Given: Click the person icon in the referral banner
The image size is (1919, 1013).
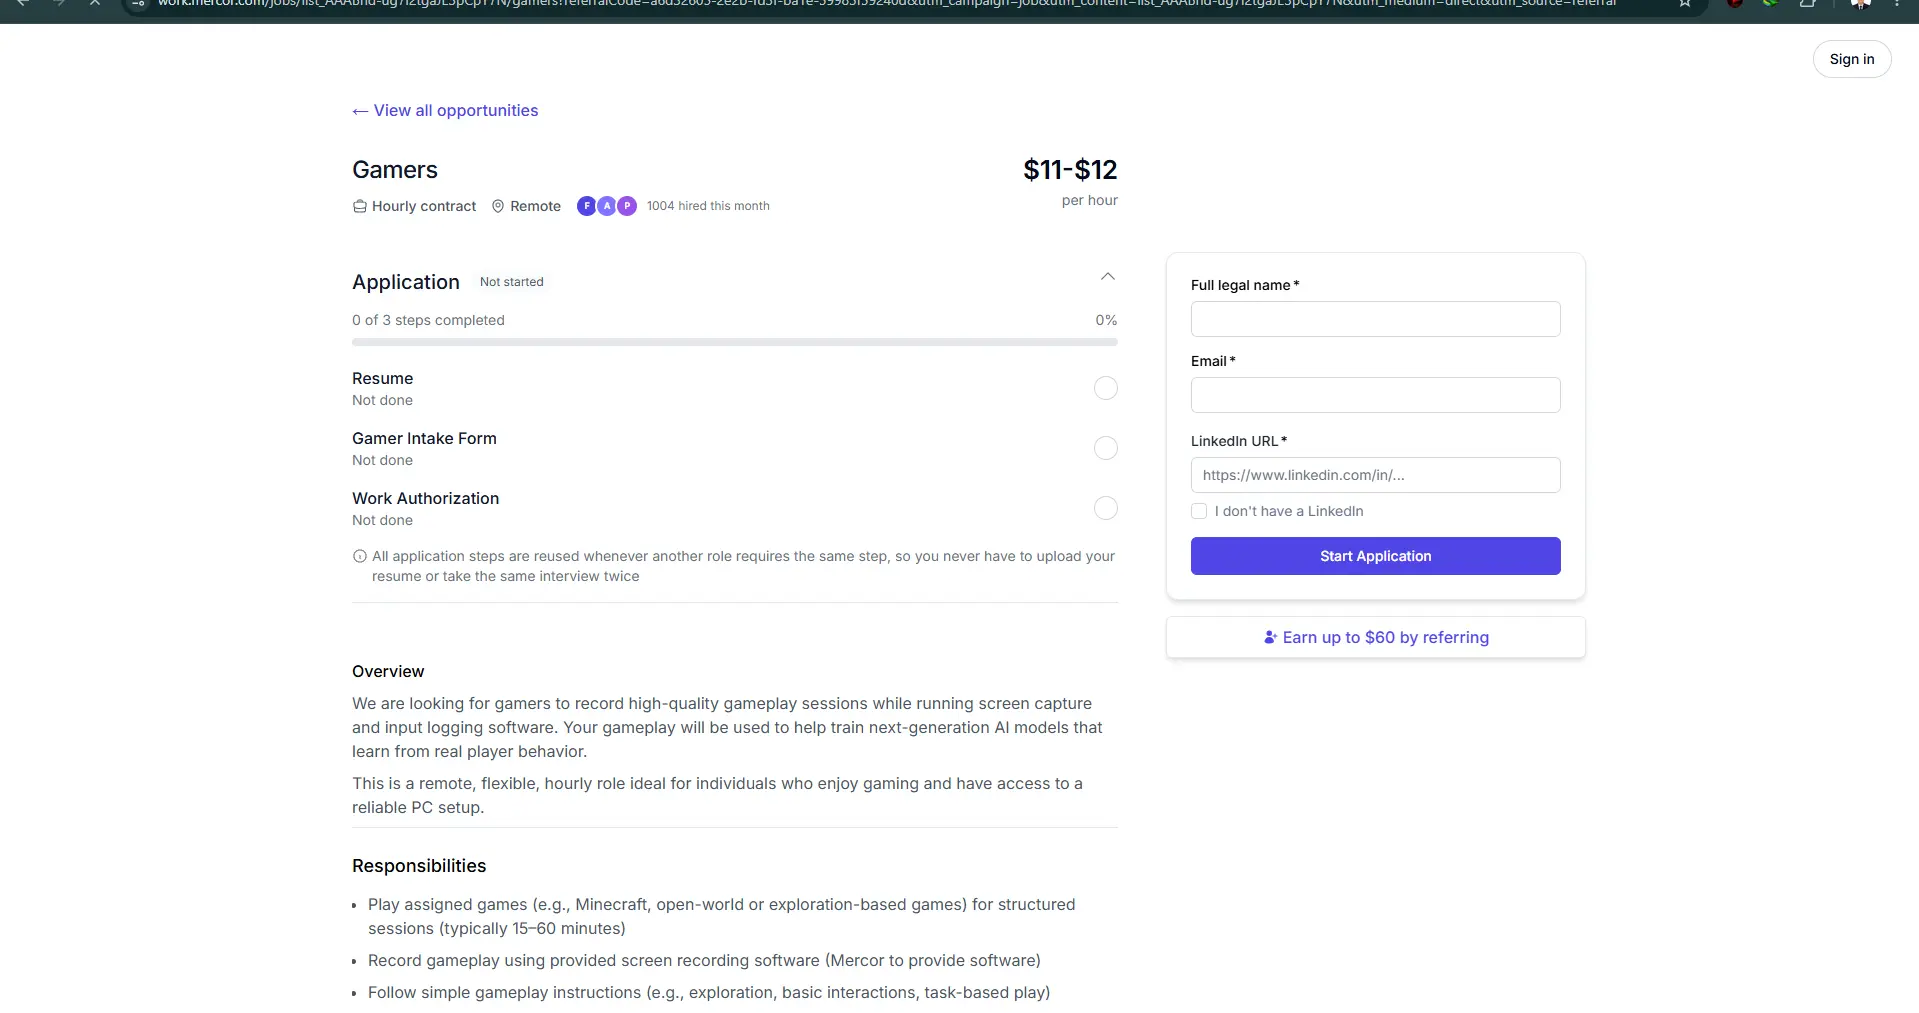Looking at the screenshot, I should tap(1270, 637).
